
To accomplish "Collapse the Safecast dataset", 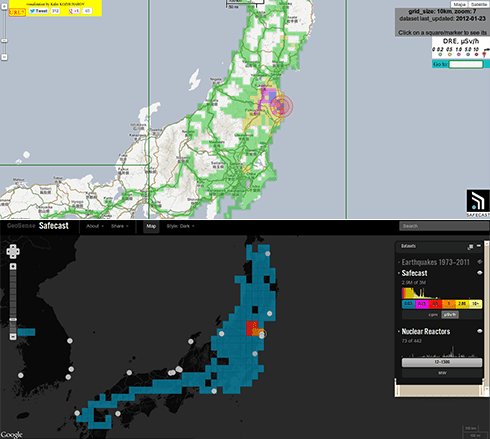I will 399,273.
